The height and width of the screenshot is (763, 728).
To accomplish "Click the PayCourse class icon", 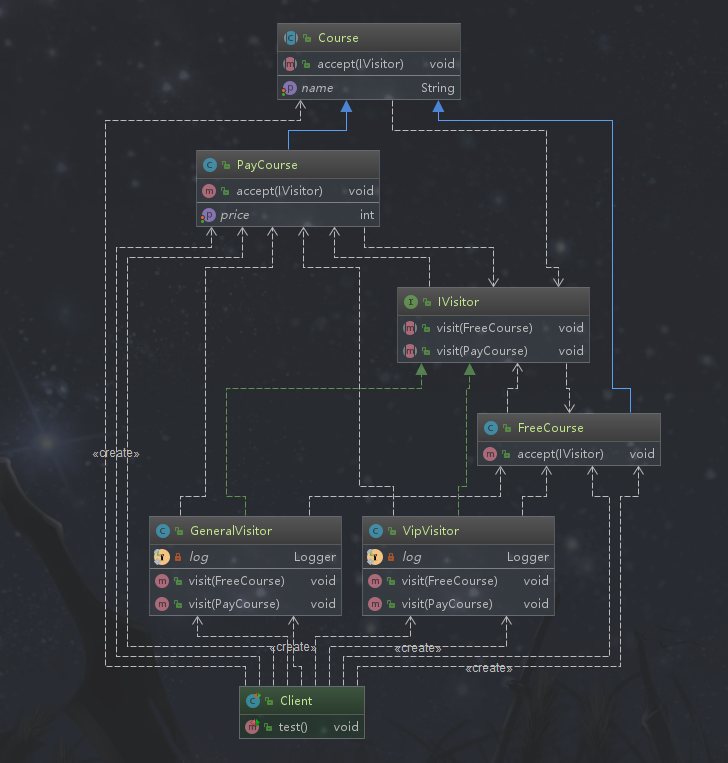I will click(209, 165).
